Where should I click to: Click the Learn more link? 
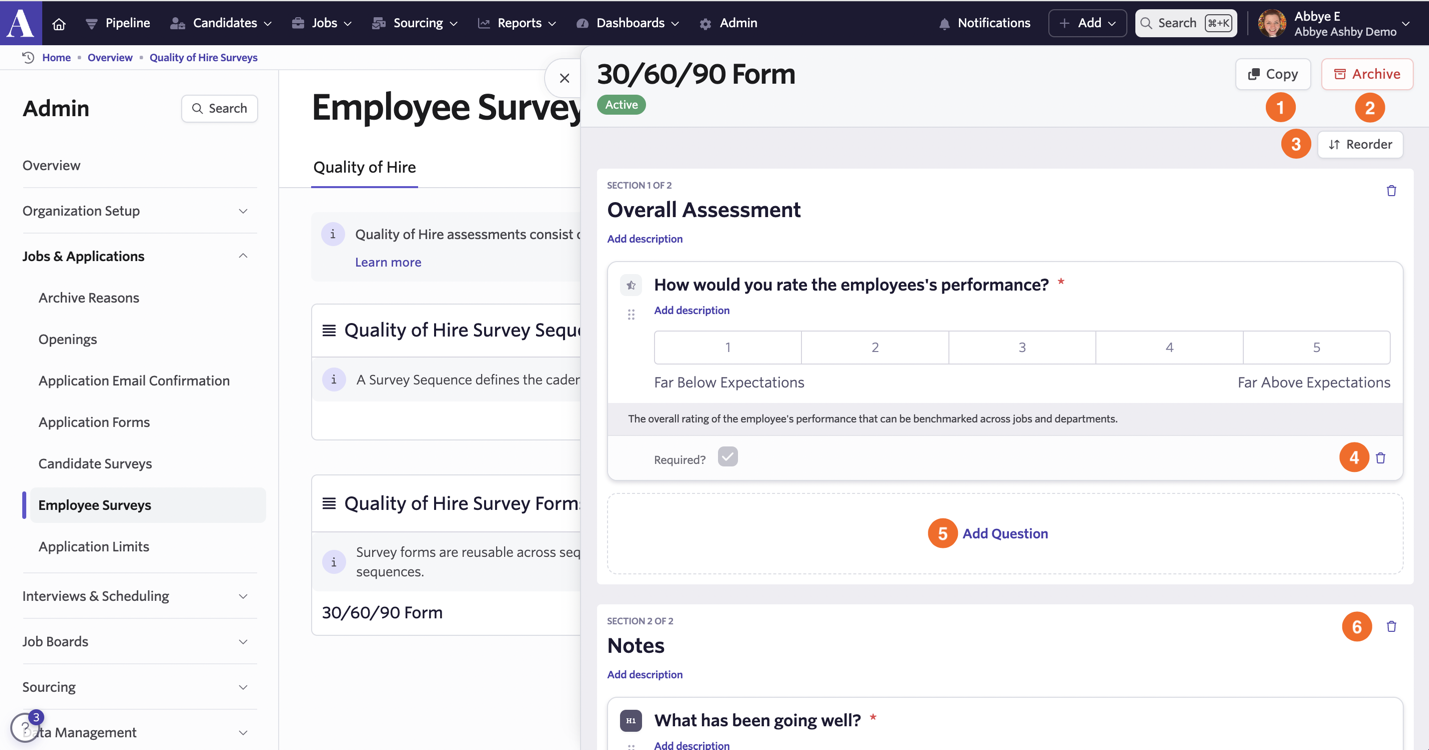[x=388, y=262]
